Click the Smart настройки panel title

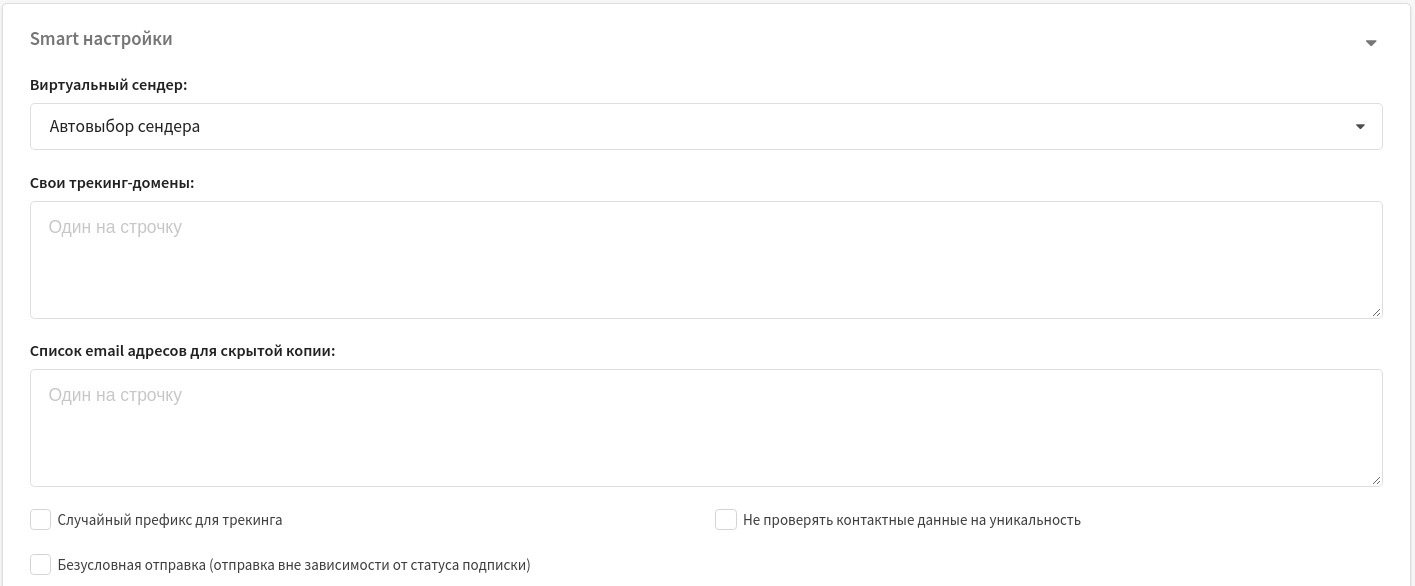(x=101, y=39)
